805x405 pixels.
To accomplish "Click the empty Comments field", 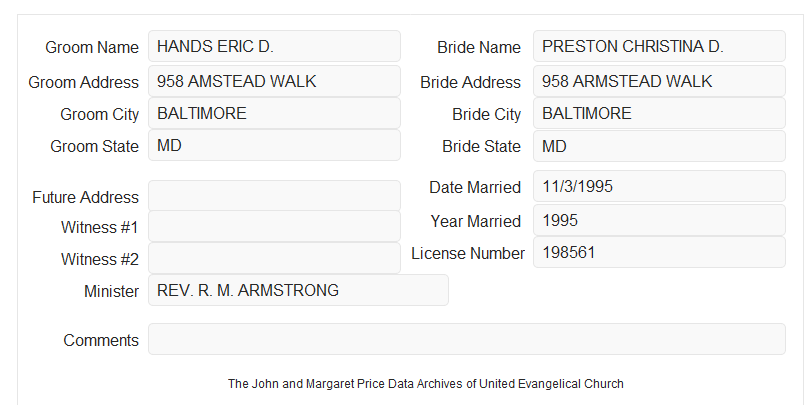I will (x=467, y=339).
